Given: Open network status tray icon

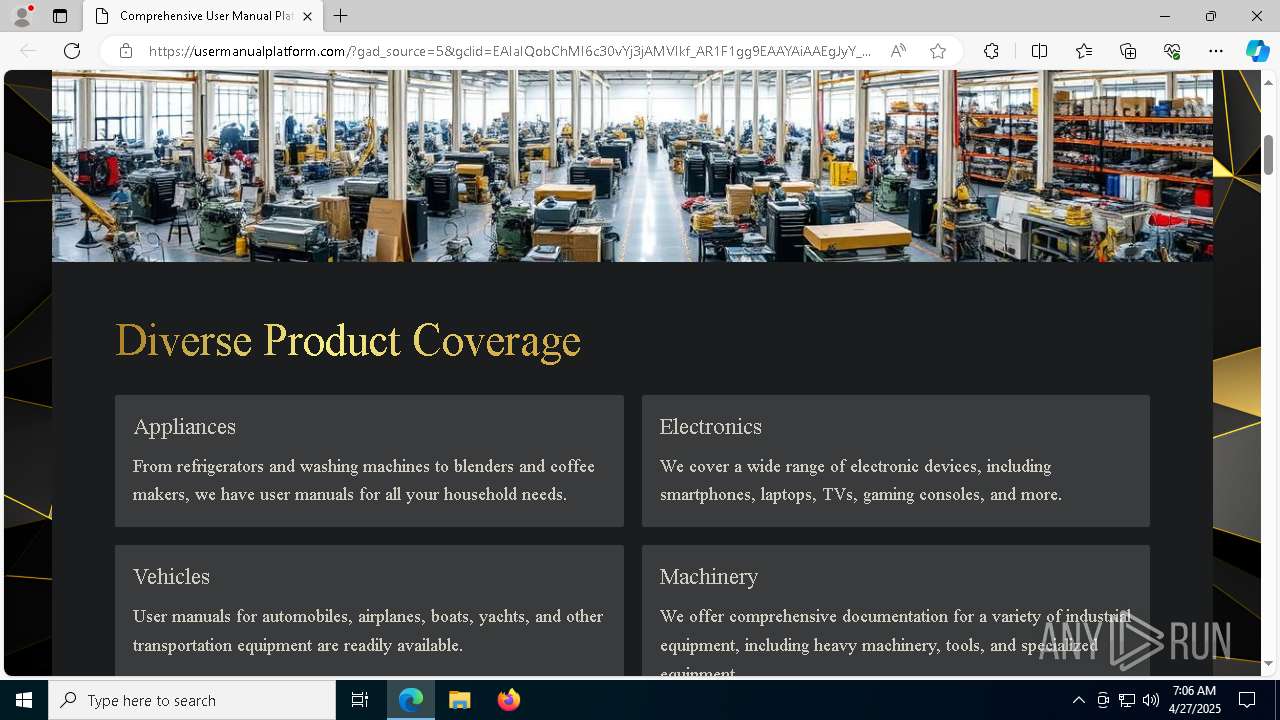Looking at the screenshot, I should 1127,700.
